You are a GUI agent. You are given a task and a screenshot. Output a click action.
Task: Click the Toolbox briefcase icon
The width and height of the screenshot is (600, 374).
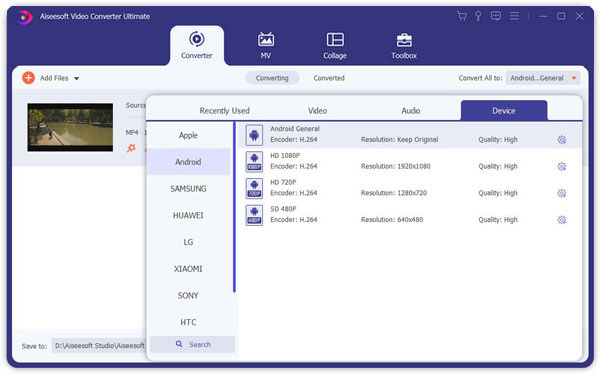coord(404,40)
